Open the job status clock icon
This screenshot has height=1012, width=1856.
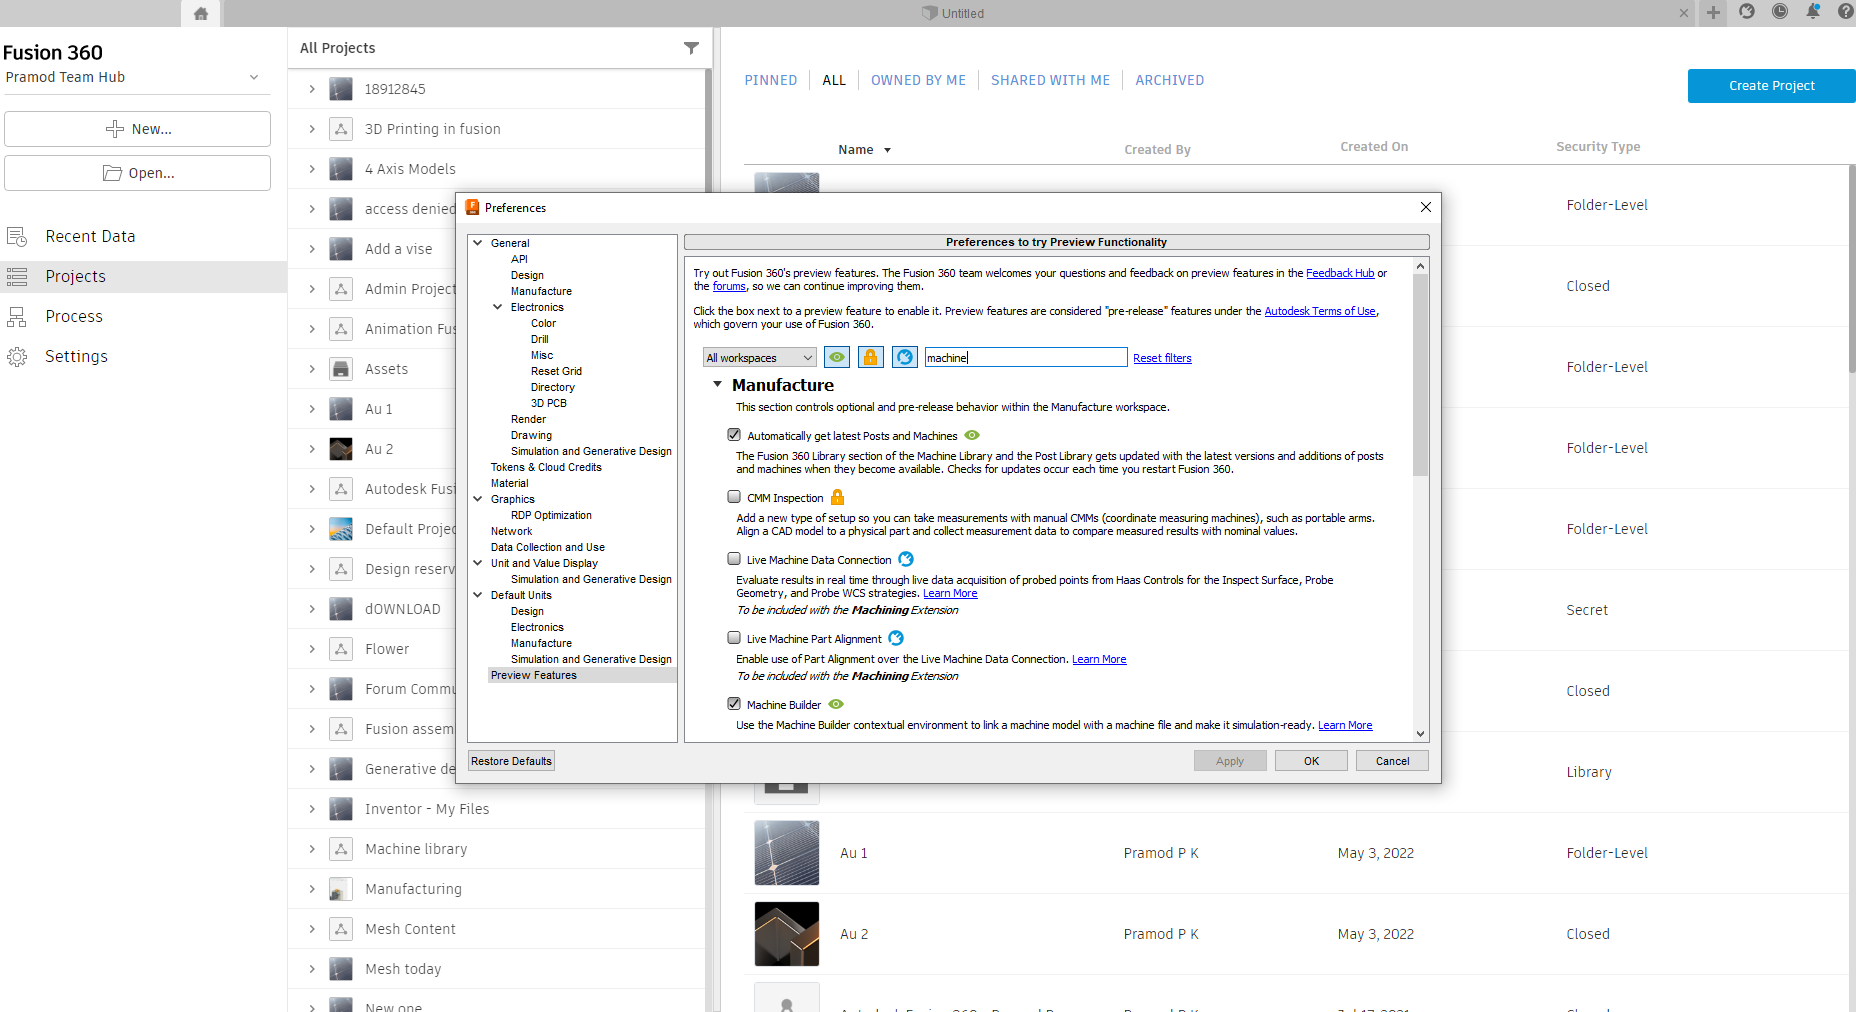point(1780,12)
